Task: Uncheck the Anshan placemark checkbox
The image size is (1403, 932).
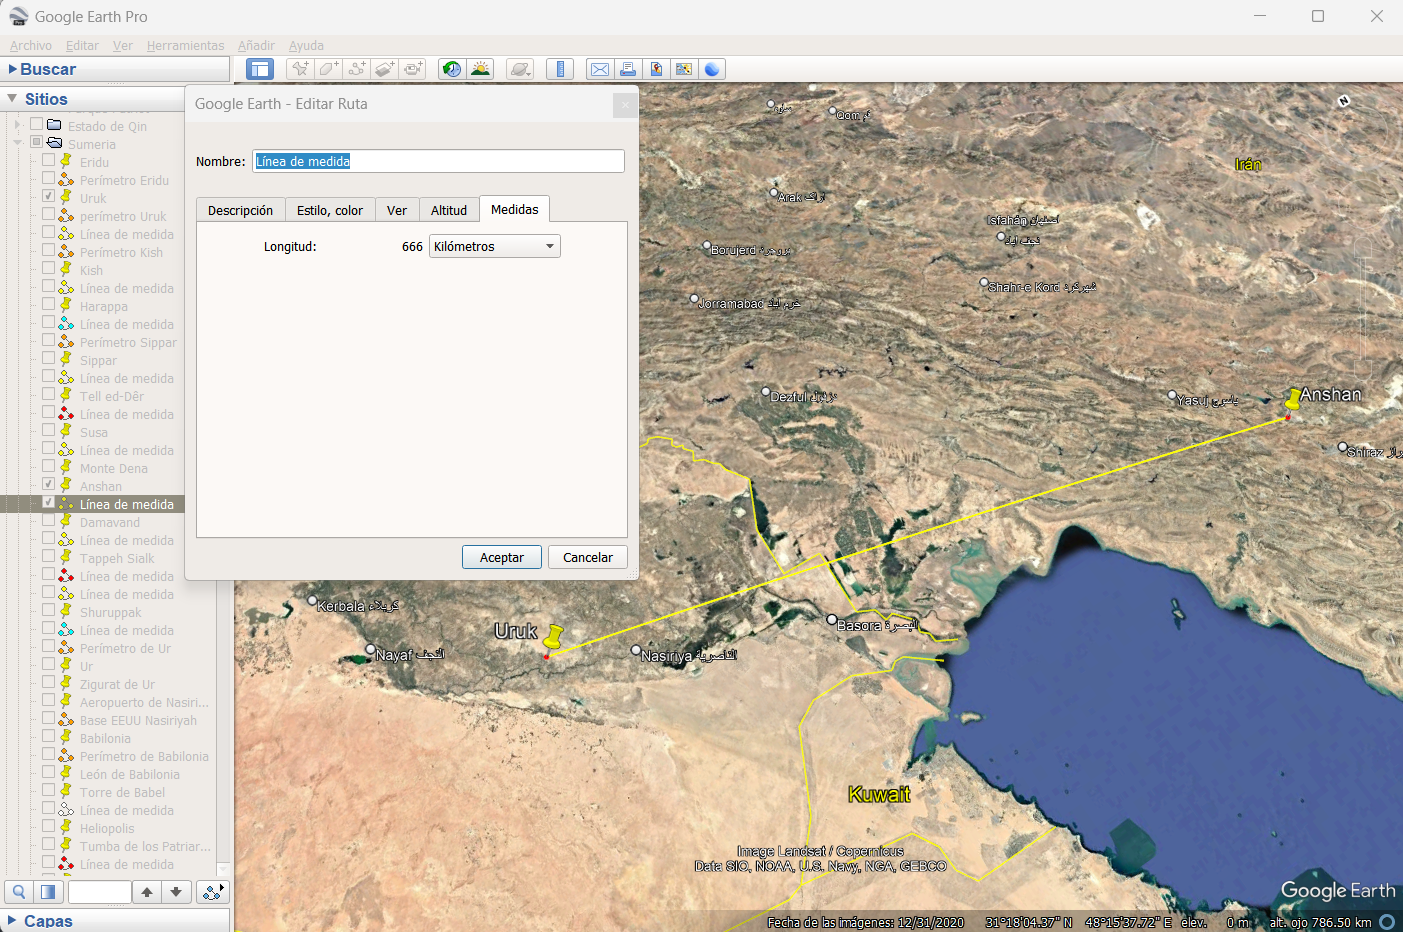Action: [x=48, y=484]
